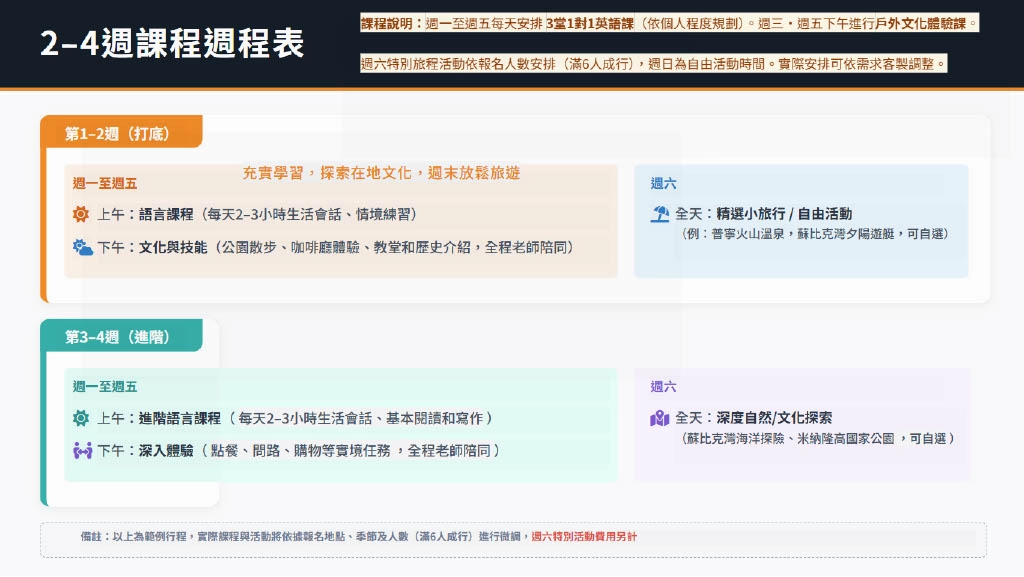Expand the 課程說明 header at the top

390,22
